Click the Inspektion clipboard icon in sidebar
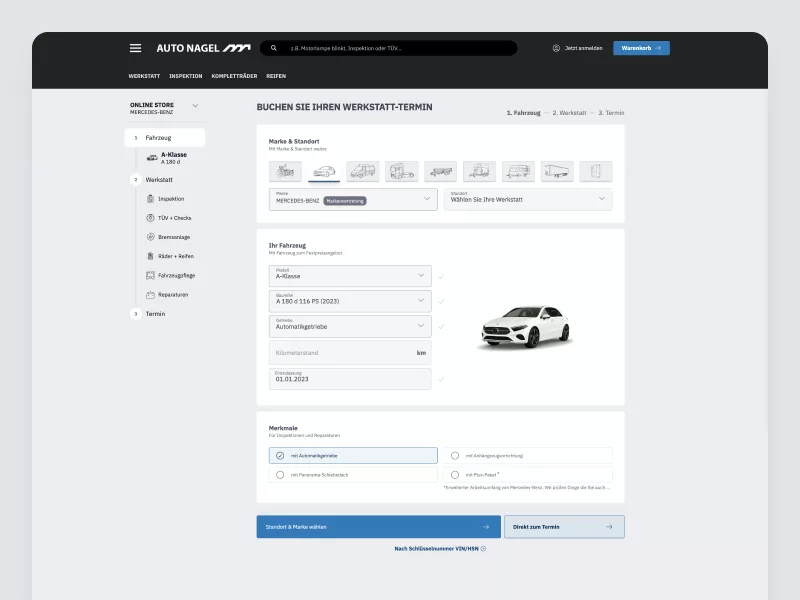The width and height of the screenshot is (800, 600). point(150,199)
